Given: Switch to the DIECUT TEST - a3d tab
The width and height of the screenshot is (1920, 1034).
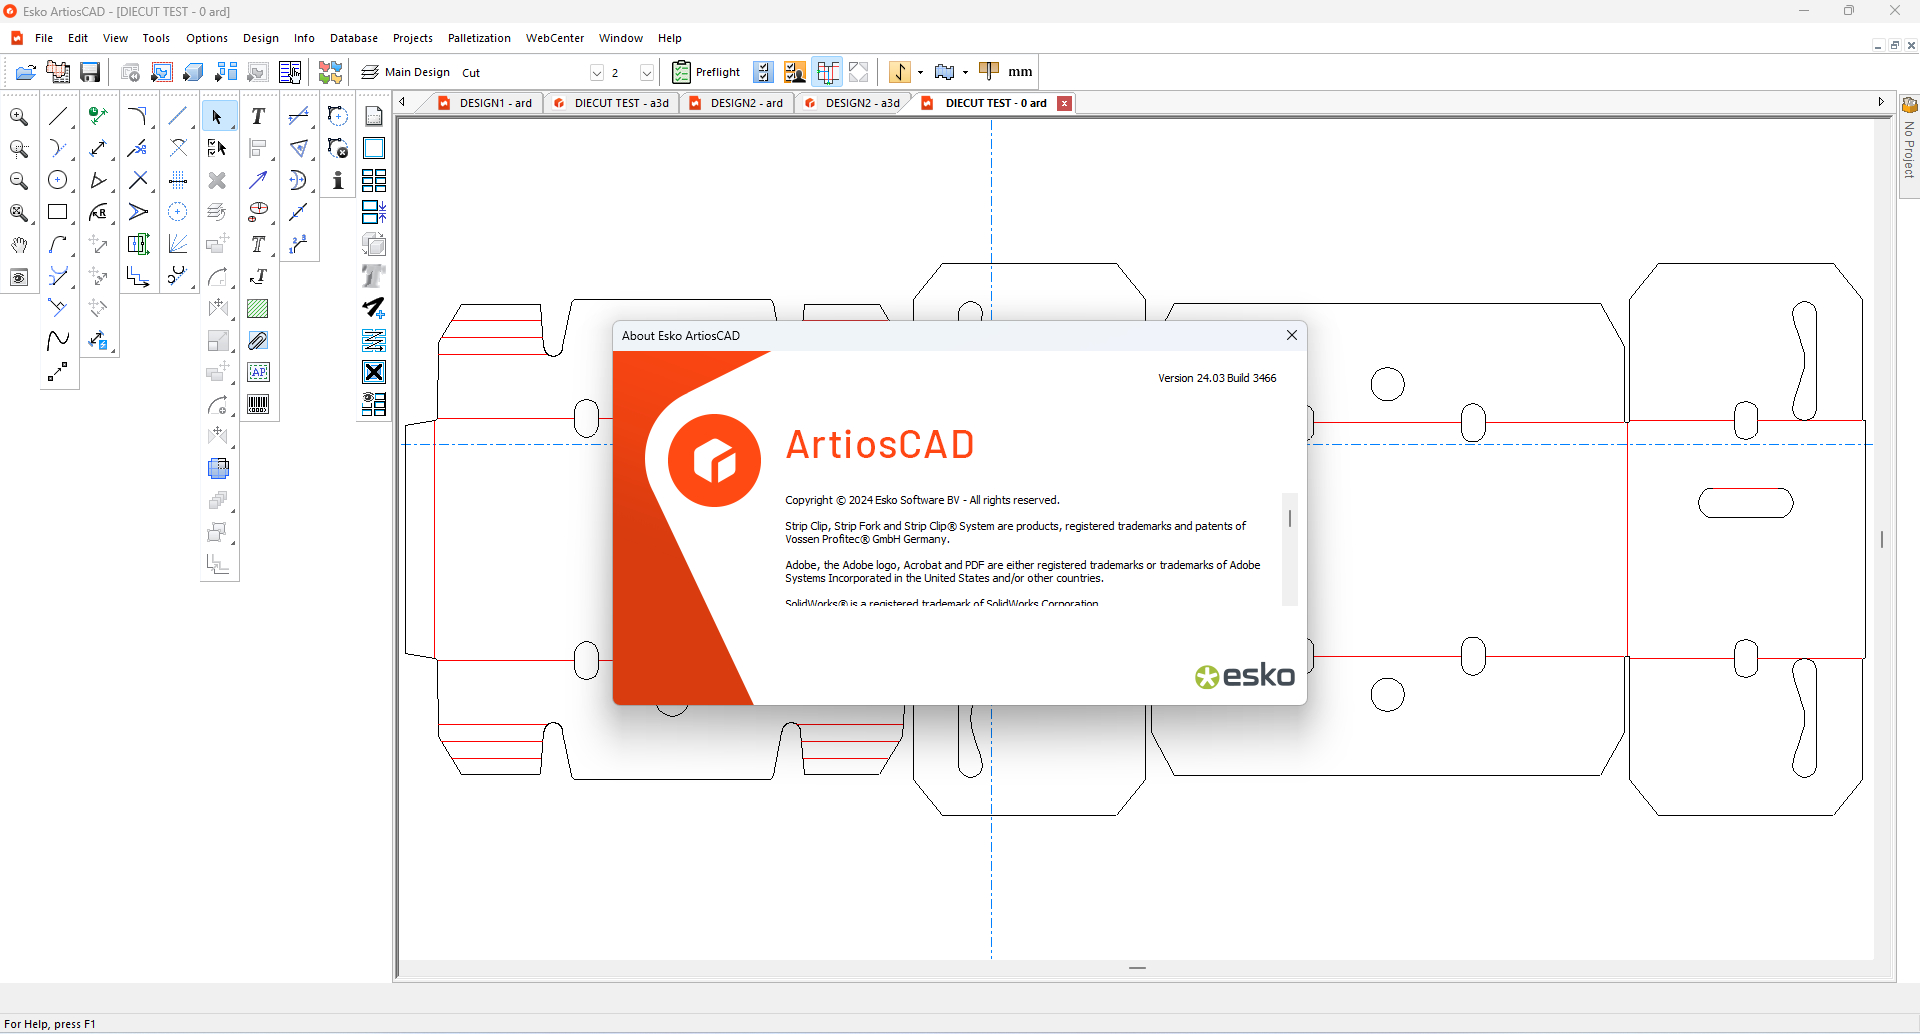Looking at the screenshot, I should [612, 103].
